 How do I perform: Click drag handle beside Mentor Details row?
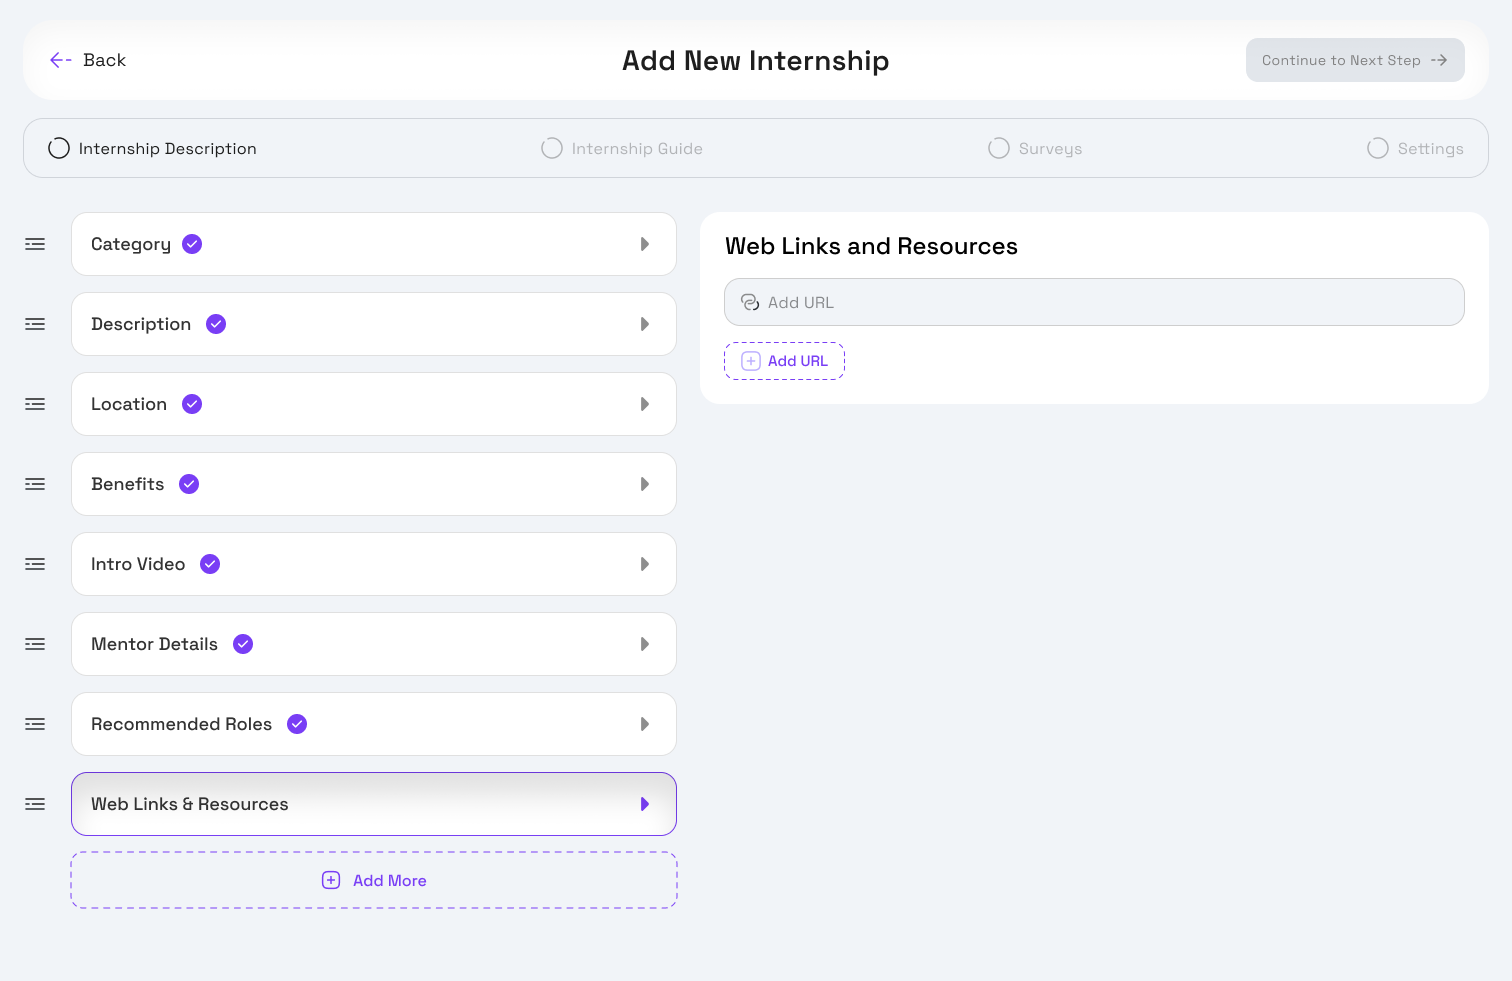click(x=35, y=644)
